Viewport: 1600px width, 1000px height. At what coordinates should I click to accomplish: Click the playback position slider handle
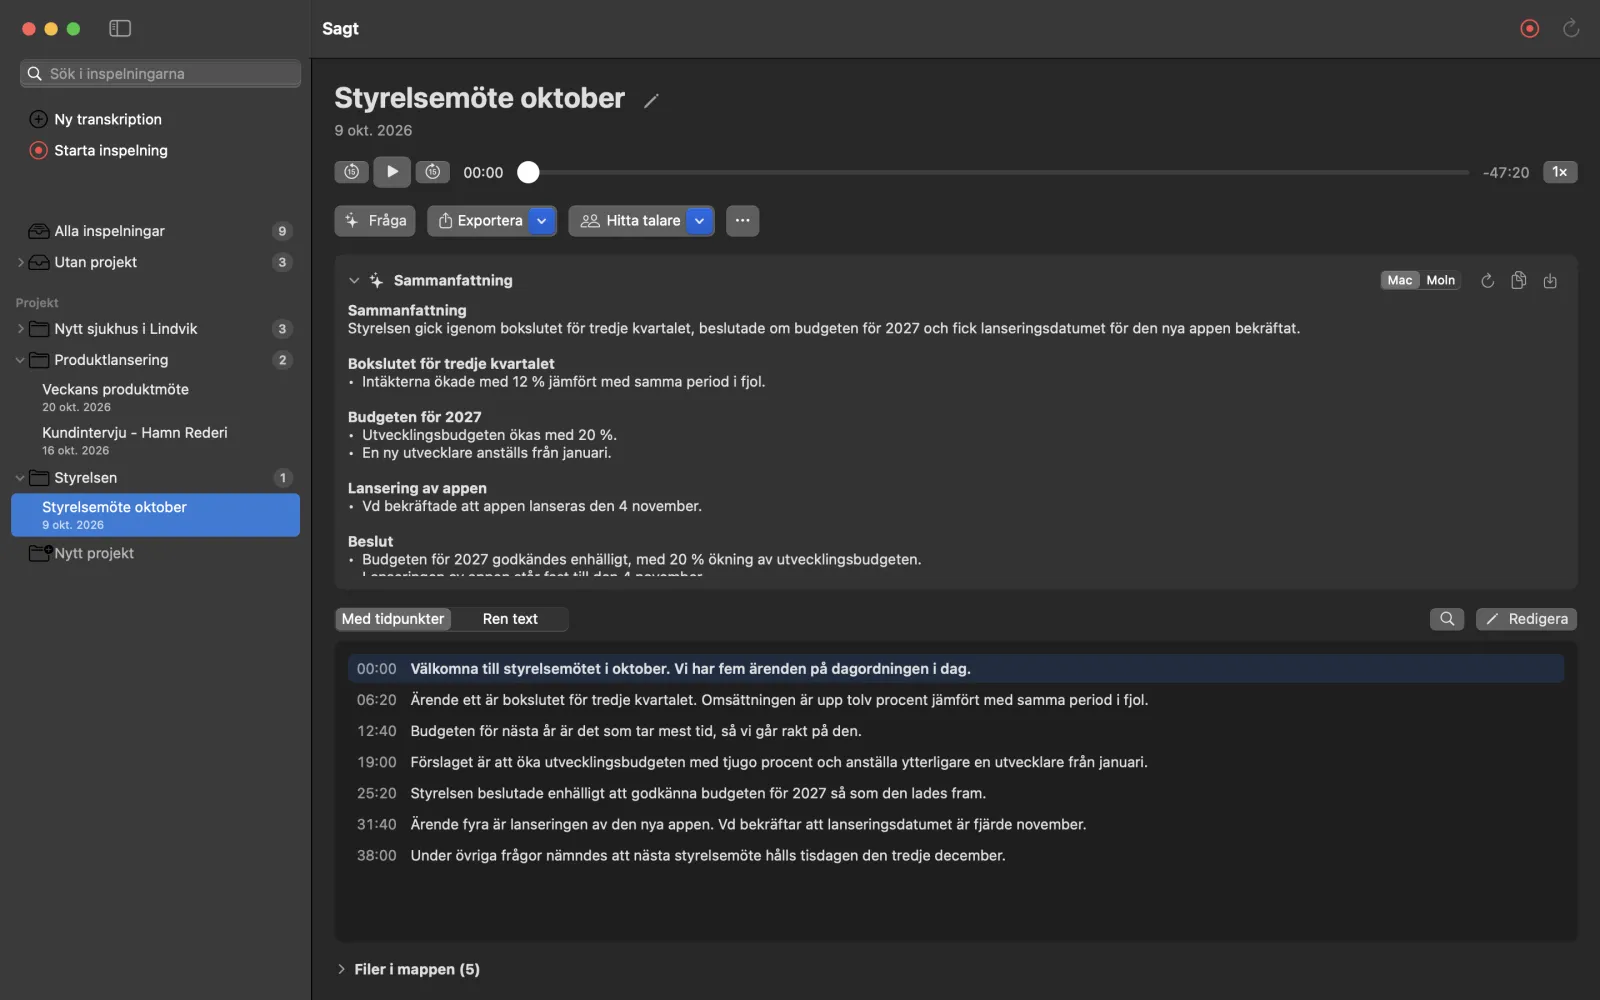(x=528, y=172)
